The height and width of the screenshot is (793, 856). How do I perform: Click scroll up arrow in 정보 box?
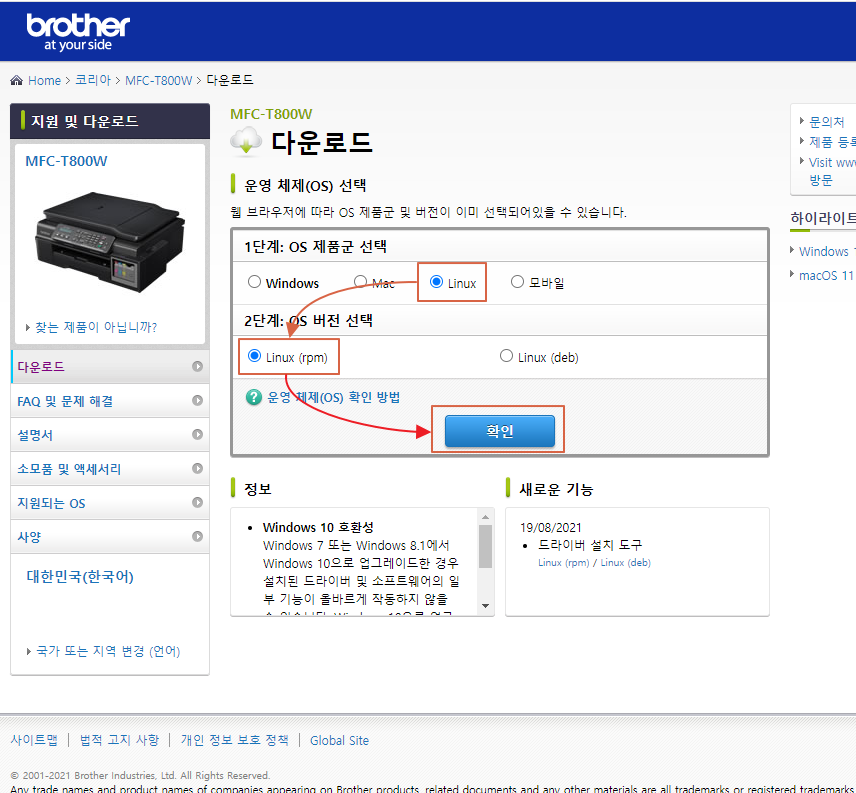point(485,517)
